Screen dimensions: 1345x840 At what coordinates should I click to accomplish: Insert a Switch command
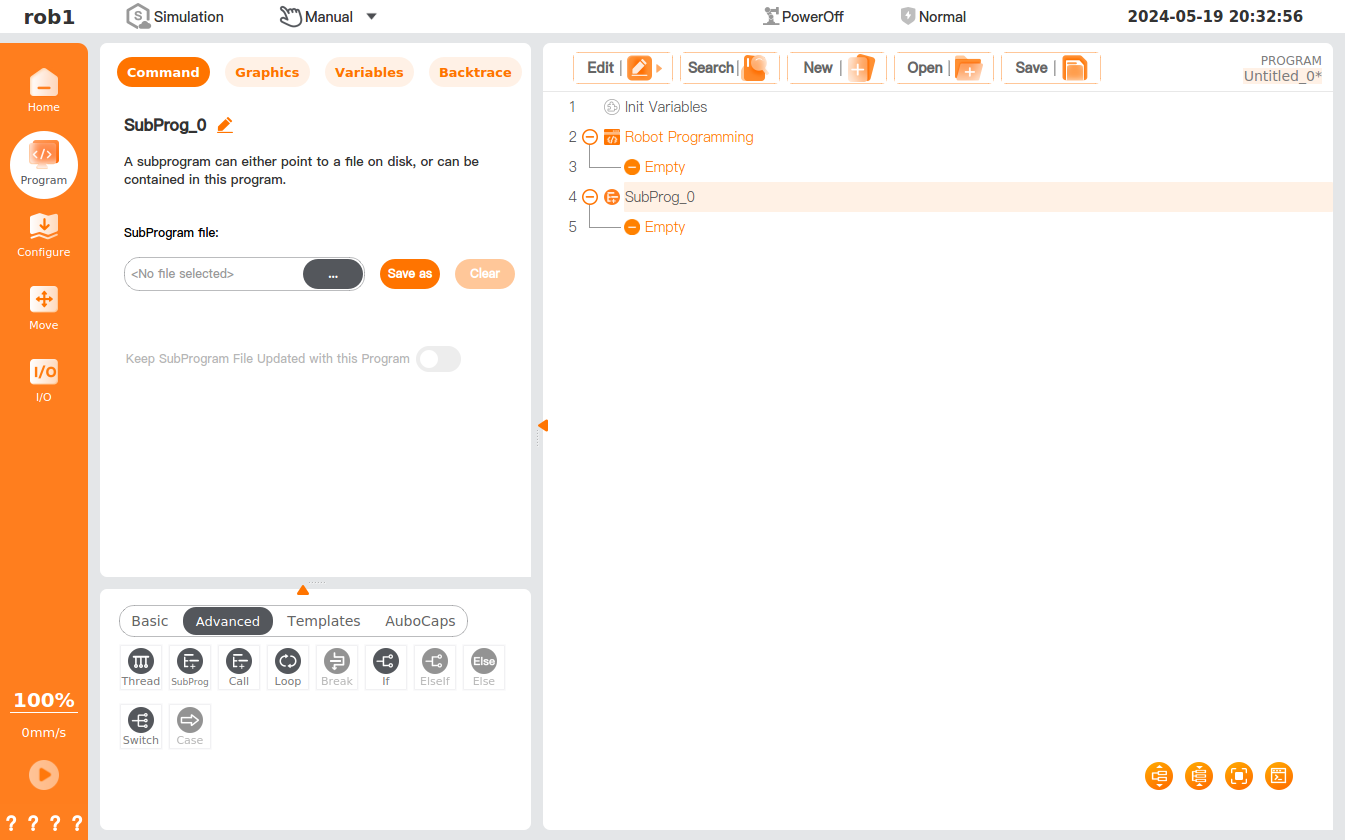(x=141, y=726)
